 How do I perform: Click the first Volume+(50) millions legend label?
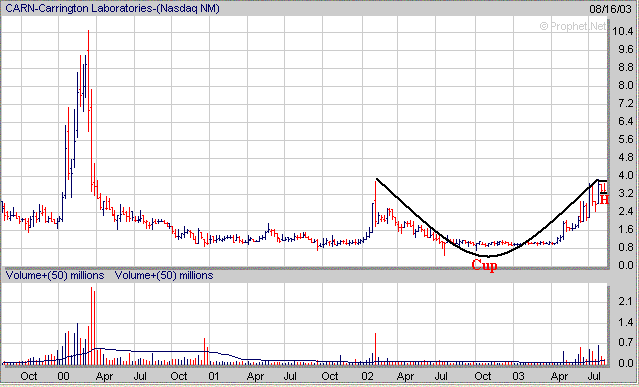pos(55,276)
